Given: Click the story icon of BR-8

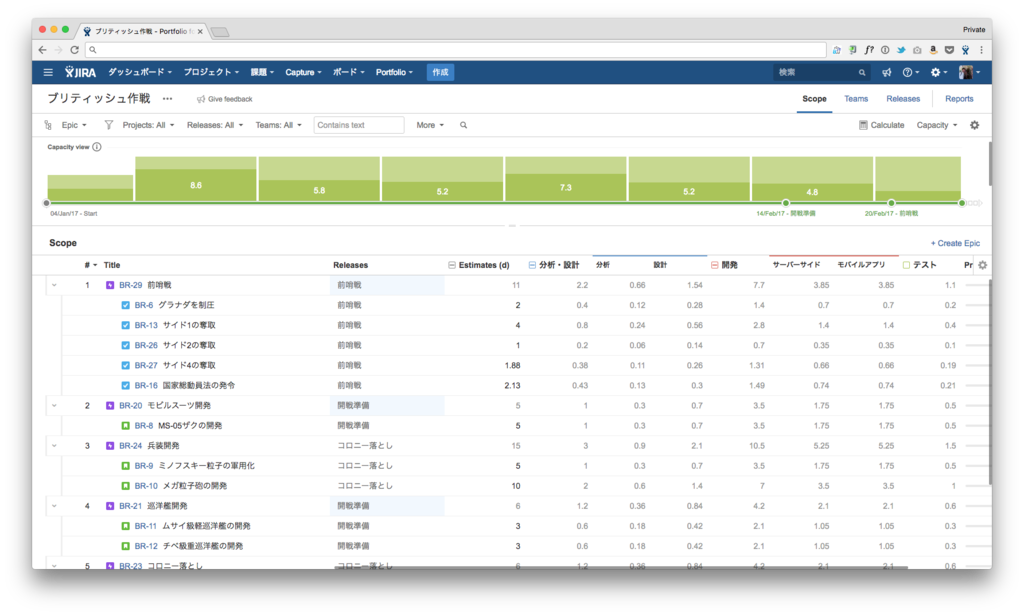Looking at the screenshot, I should [125, 426].
